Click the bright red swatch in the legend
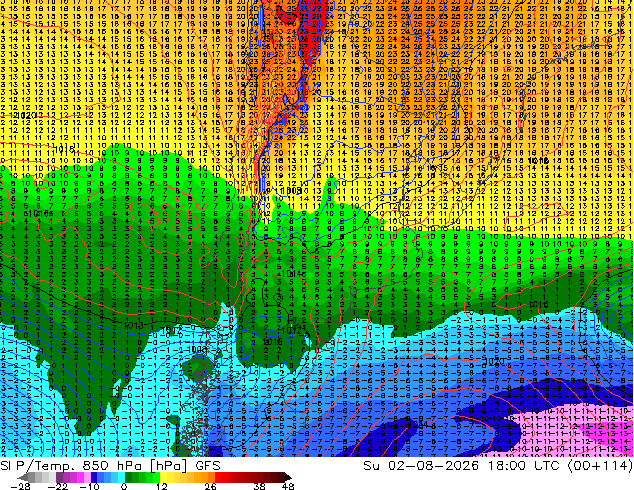Image resolution: width=634 pixels, height=490 pixels. (x=218, y=477)
